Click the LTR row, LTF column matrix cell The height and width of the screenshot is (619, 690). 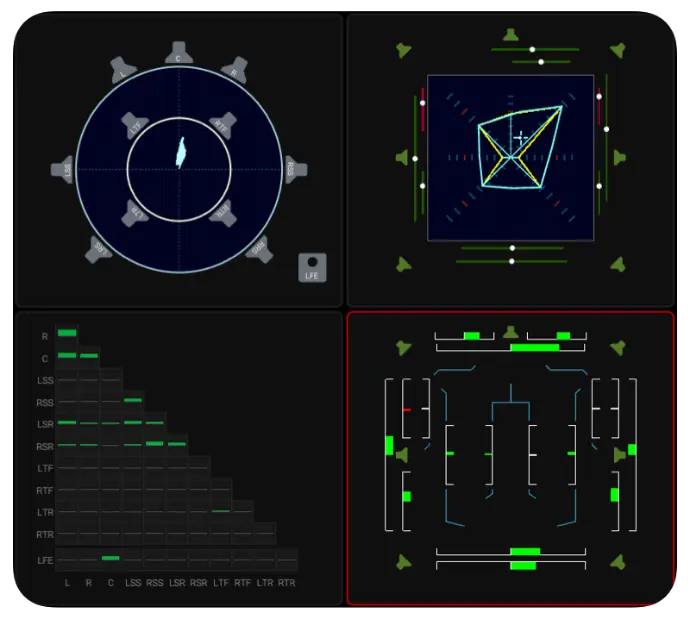(221, 513)
